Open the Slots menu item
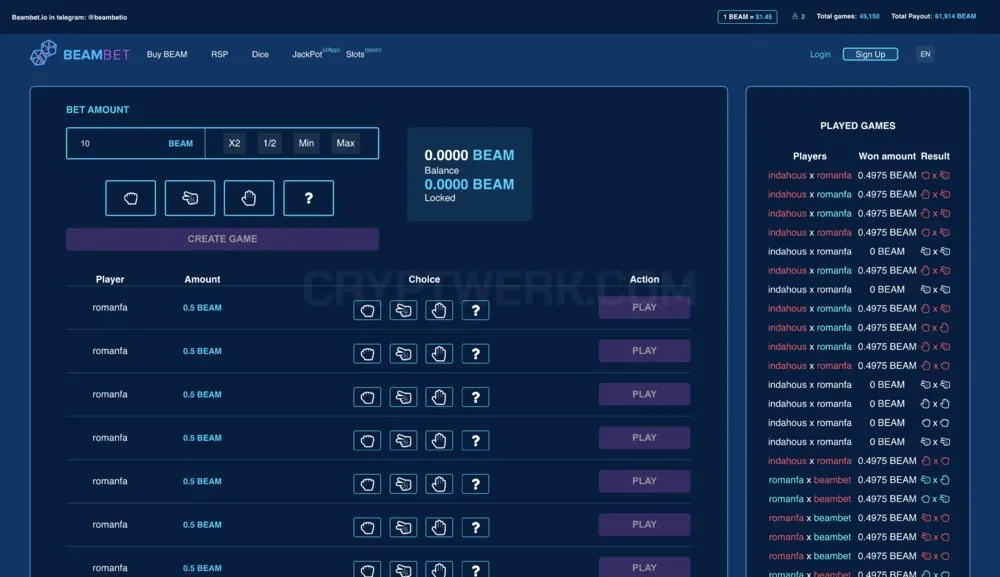 click(355, 54)
